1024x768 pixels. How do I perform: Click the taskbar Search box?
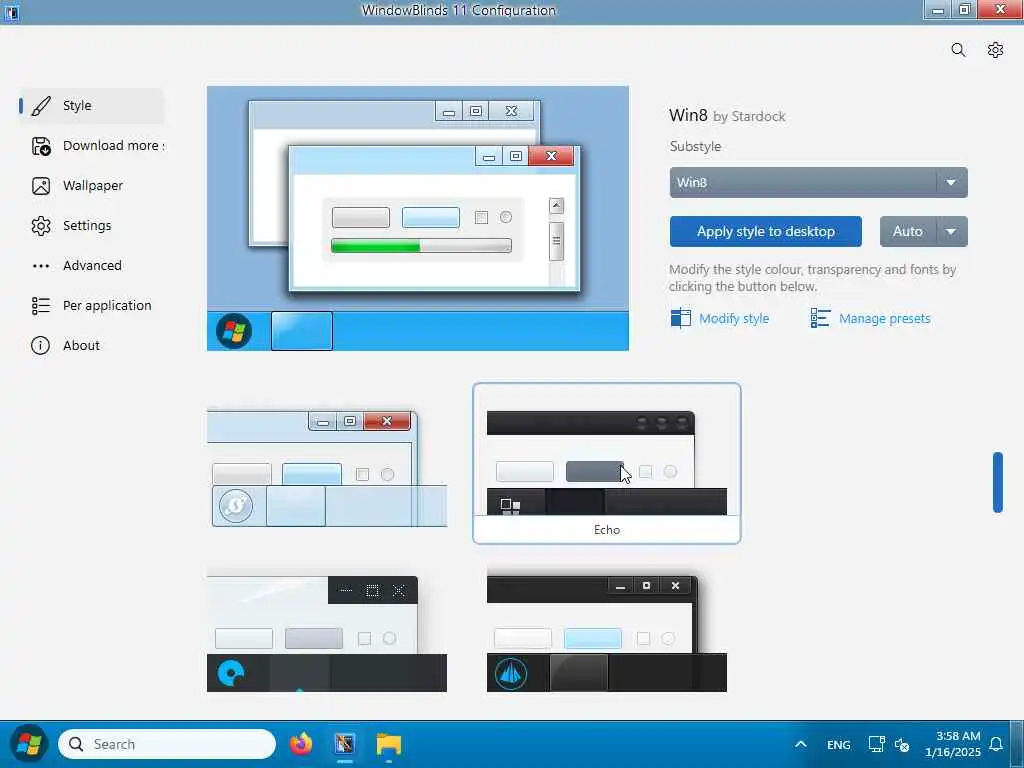pyautogui.click(x=167, y=744)
